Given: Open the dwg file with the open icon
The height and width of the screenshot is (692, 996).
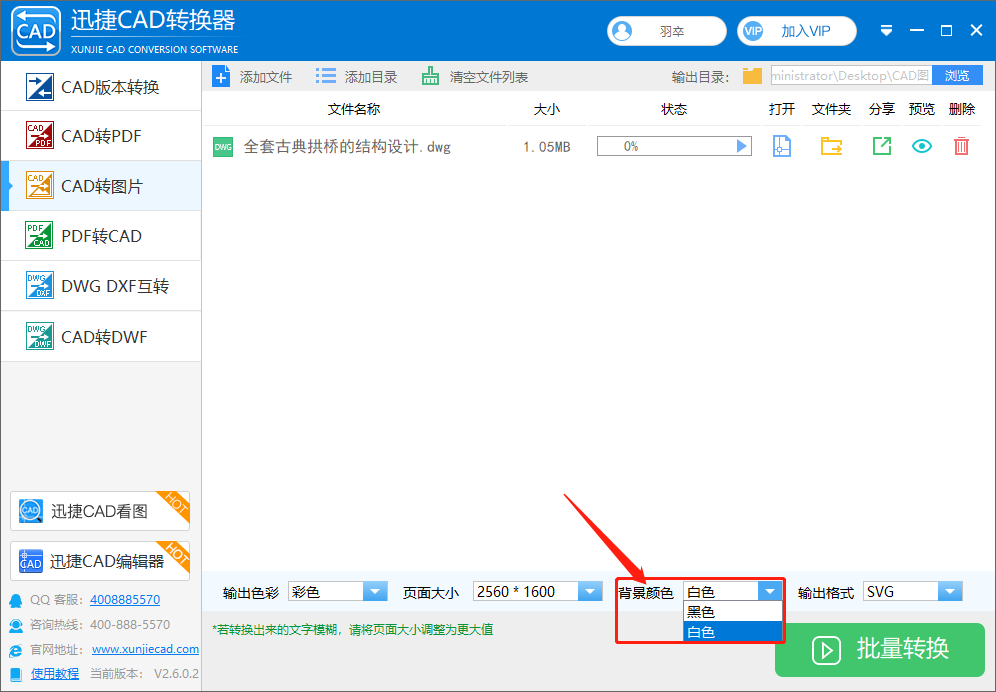Looking at the screenshot, I should pyautogui.click(x=781, y=146).
